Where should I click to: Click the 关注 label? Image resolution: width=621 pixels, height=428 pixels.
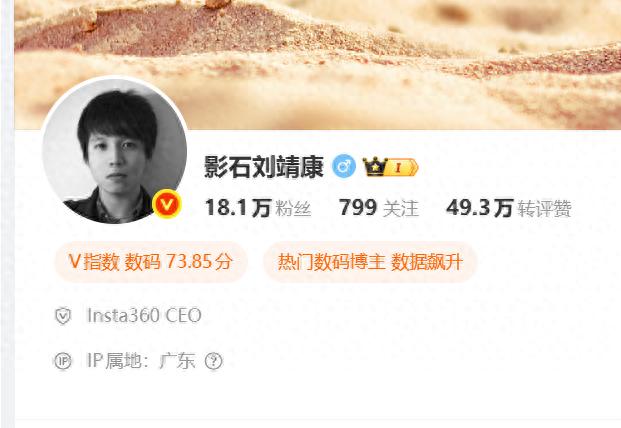point(401,209)
